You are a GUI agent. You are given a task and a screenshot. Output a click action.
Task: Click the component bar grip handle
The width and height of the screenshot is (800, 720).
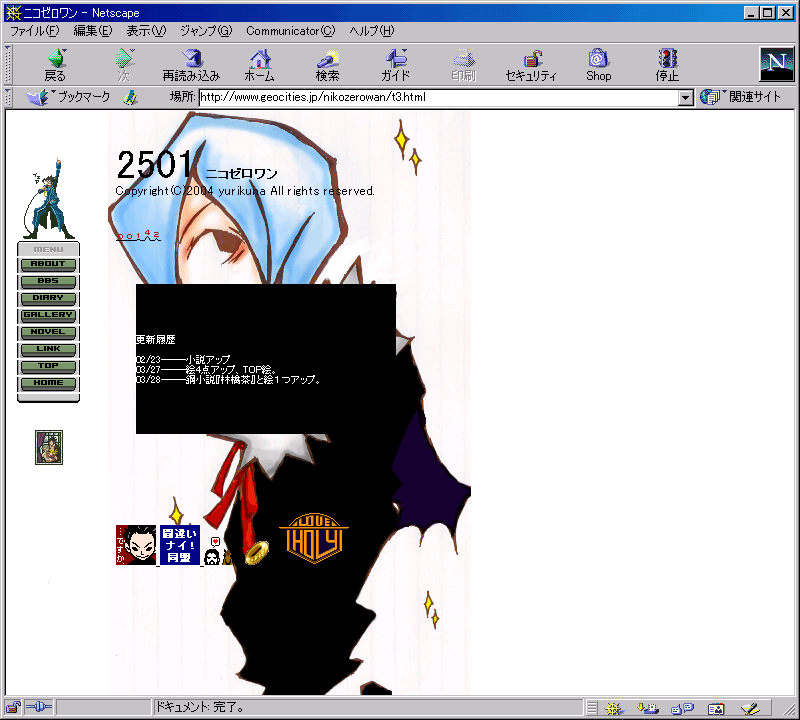(591, 708)
